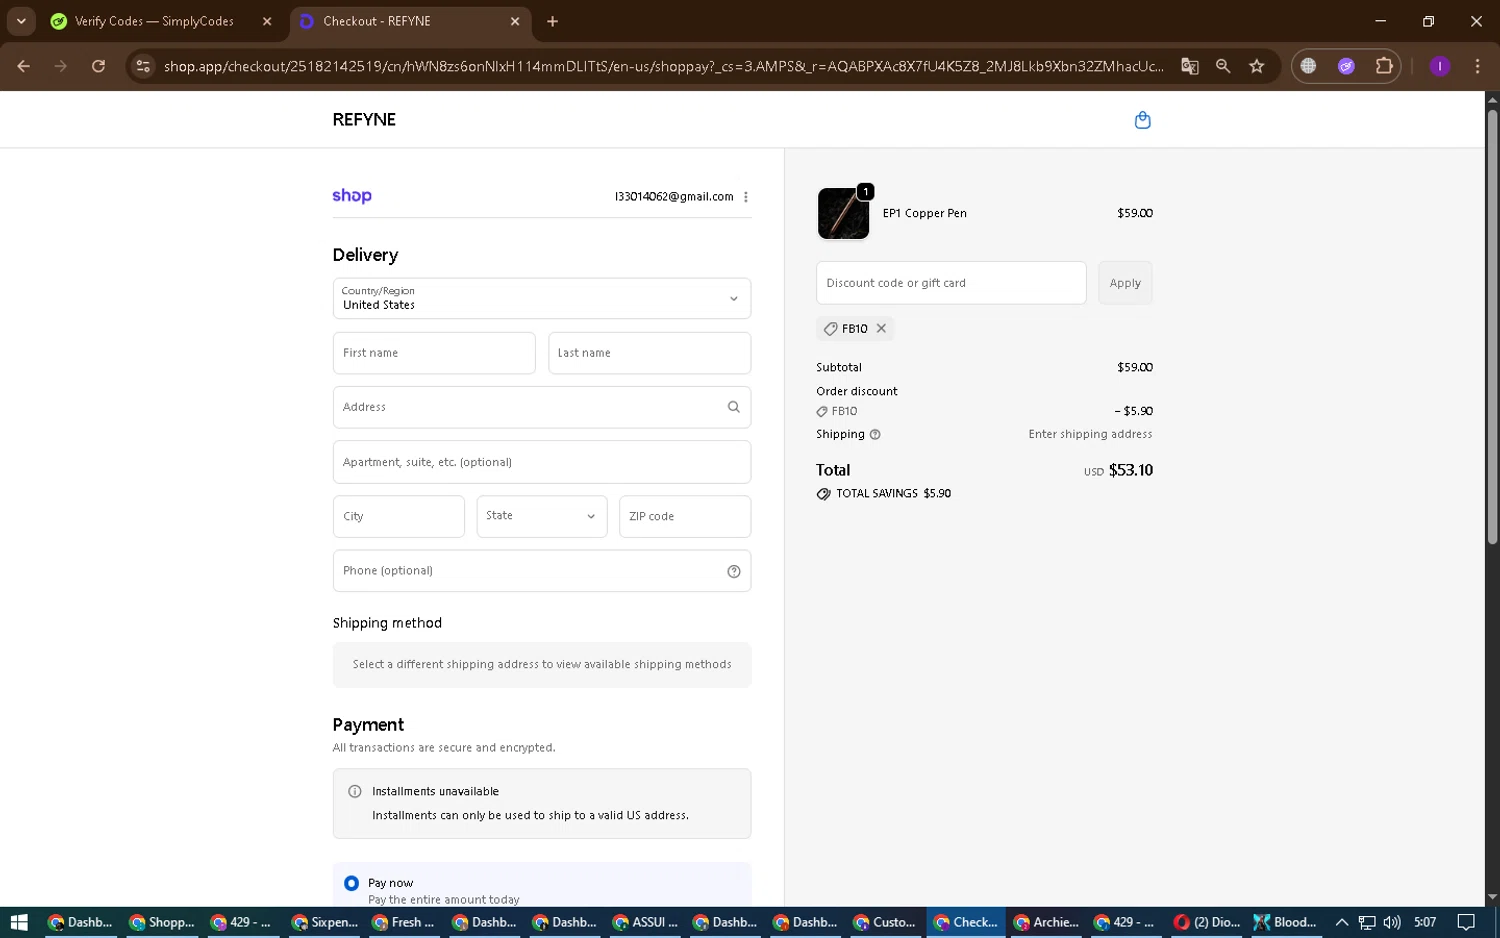Click the City field
The width and height of the screenshot is (1500, 938).
pos(399,516)
